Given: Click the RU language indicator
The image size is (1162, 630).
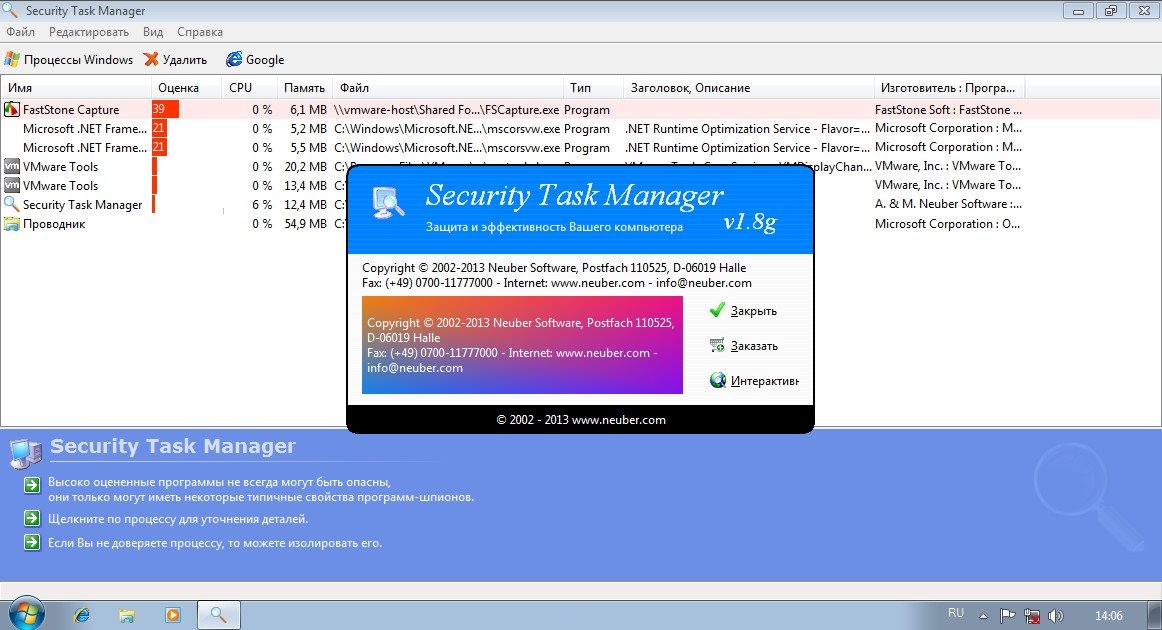Looking at the screenshot, I should click(956, 614).
